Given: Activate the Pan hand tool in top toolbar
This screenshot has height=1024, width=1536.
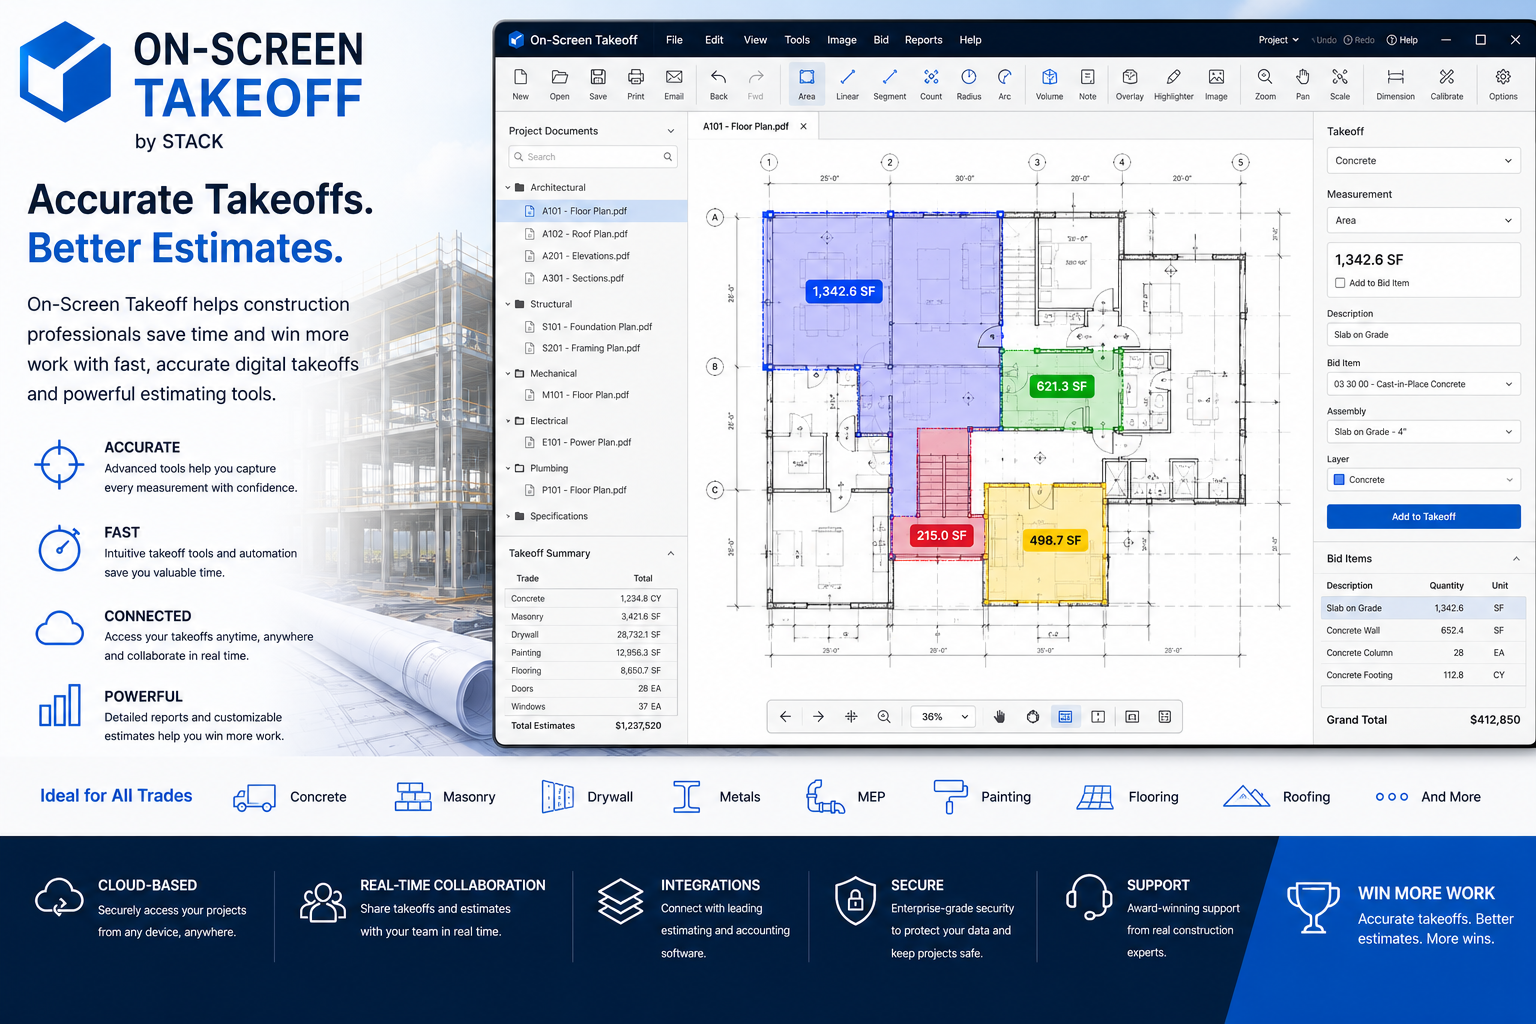Looking at the screenshot, I should click(1302, 84).
